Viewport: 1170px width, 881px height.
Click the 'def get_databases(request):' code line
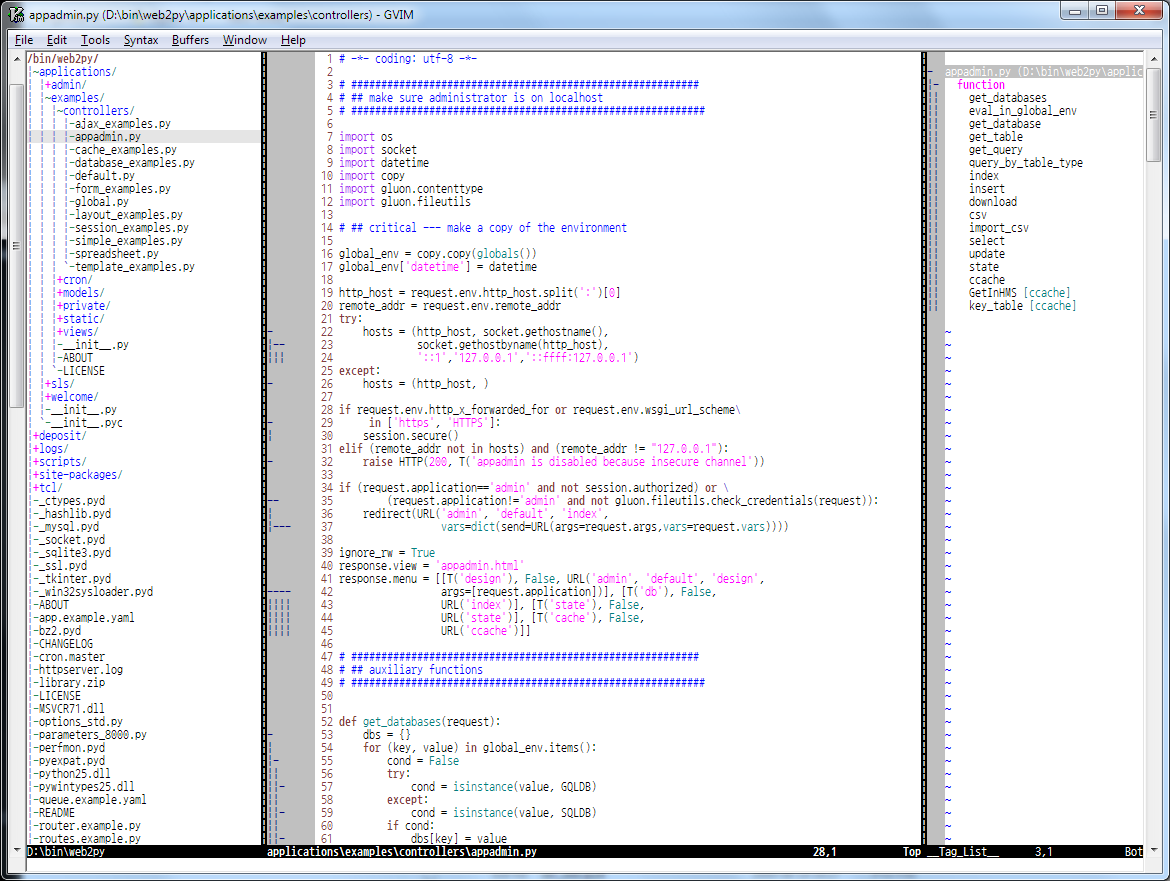pyautogui.click(x=419, y=722)
